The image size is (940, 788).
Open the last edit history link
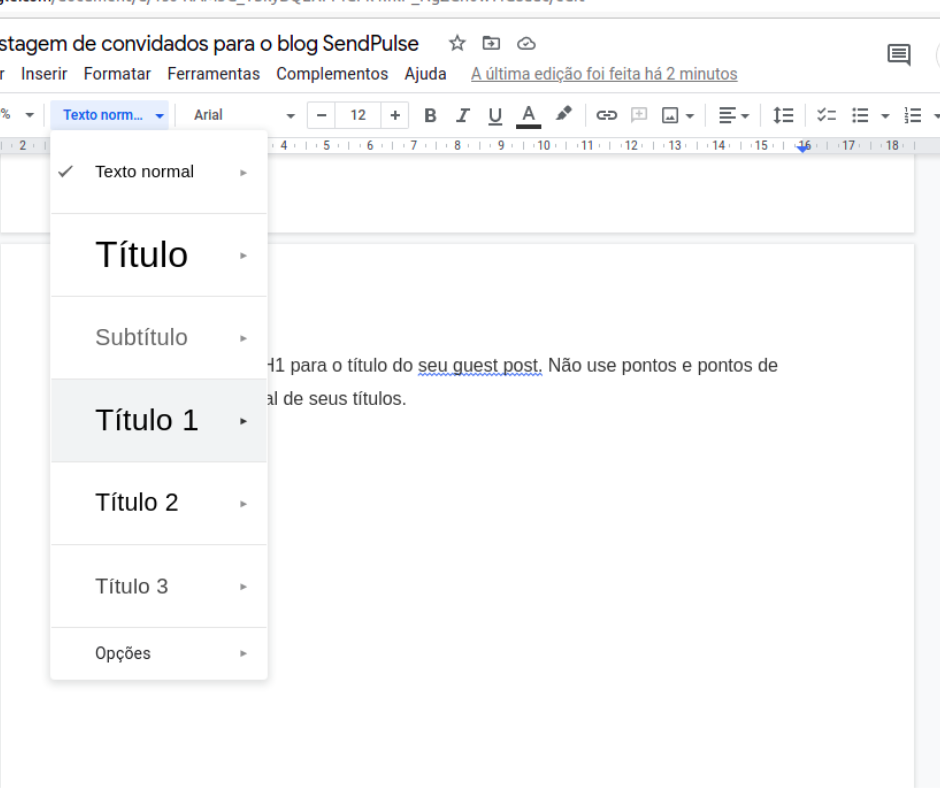click(x=604, y=74)
